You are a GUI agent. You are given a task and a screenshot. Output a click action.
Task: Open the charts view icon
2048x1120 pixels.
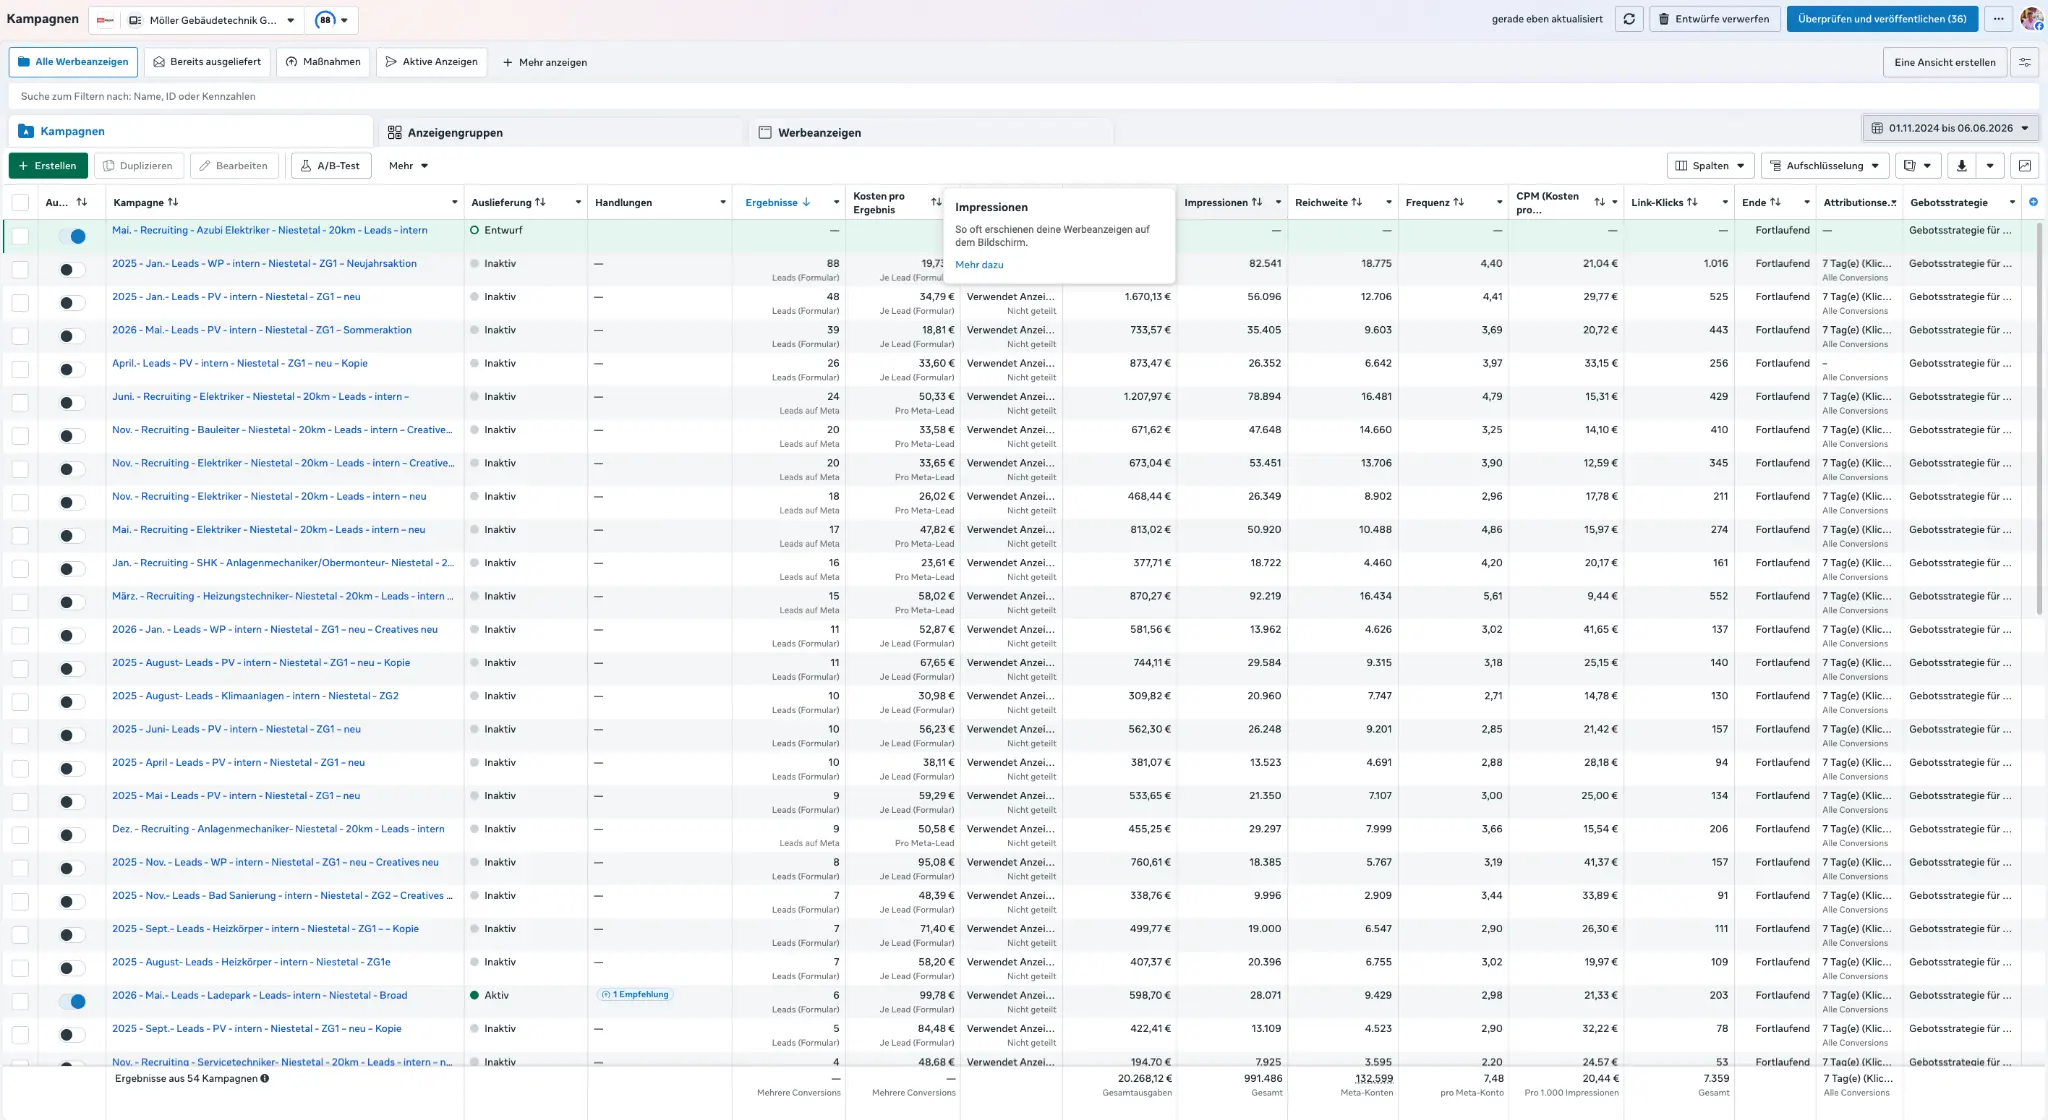2025,166
